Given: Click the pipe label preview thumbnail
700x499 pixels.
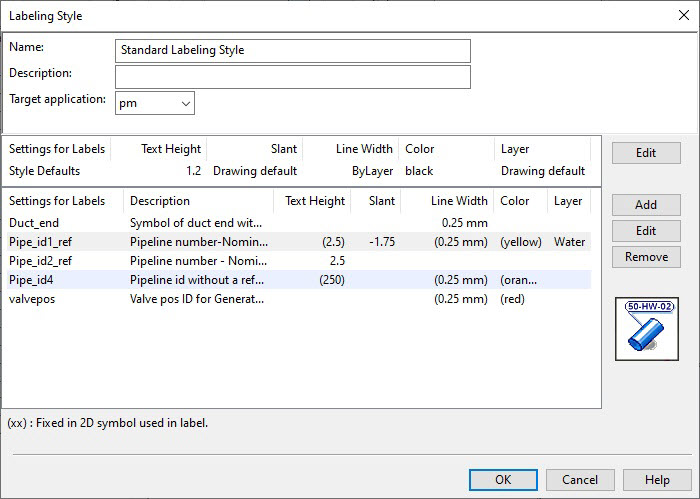Looking at the screenshot, I should click(646, 329).
